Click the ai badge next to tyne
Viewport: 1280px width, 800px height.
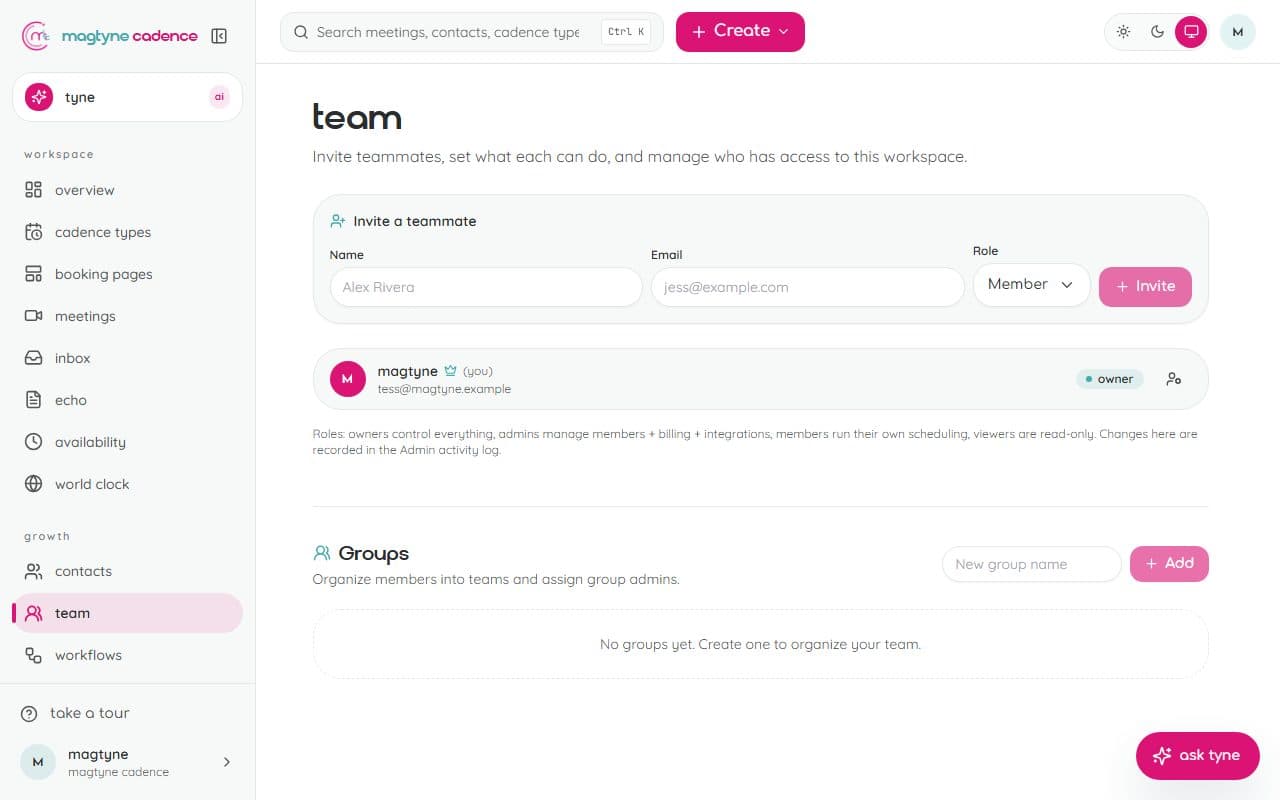tap(219, 97)
